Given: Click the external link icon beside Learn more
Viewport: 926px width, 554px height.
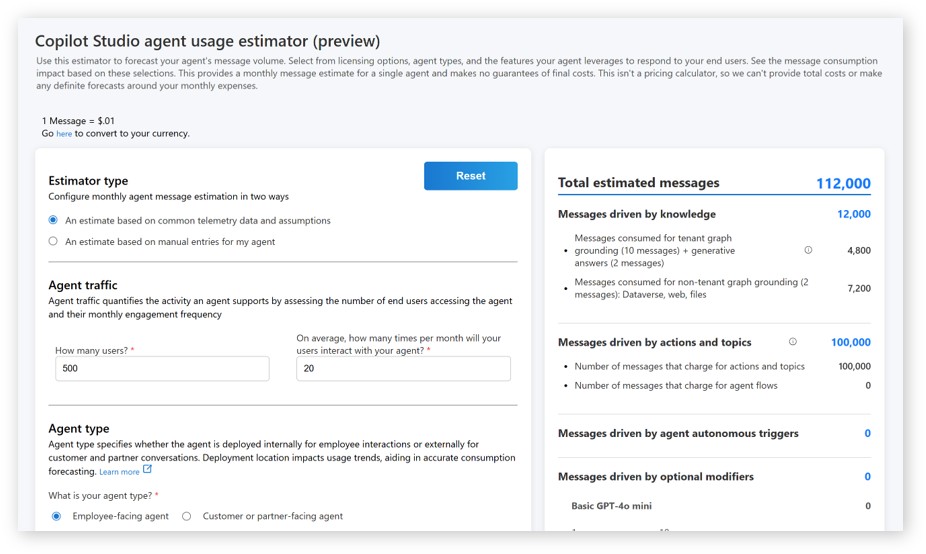Looking at the screenshot, I should point(148,470).
